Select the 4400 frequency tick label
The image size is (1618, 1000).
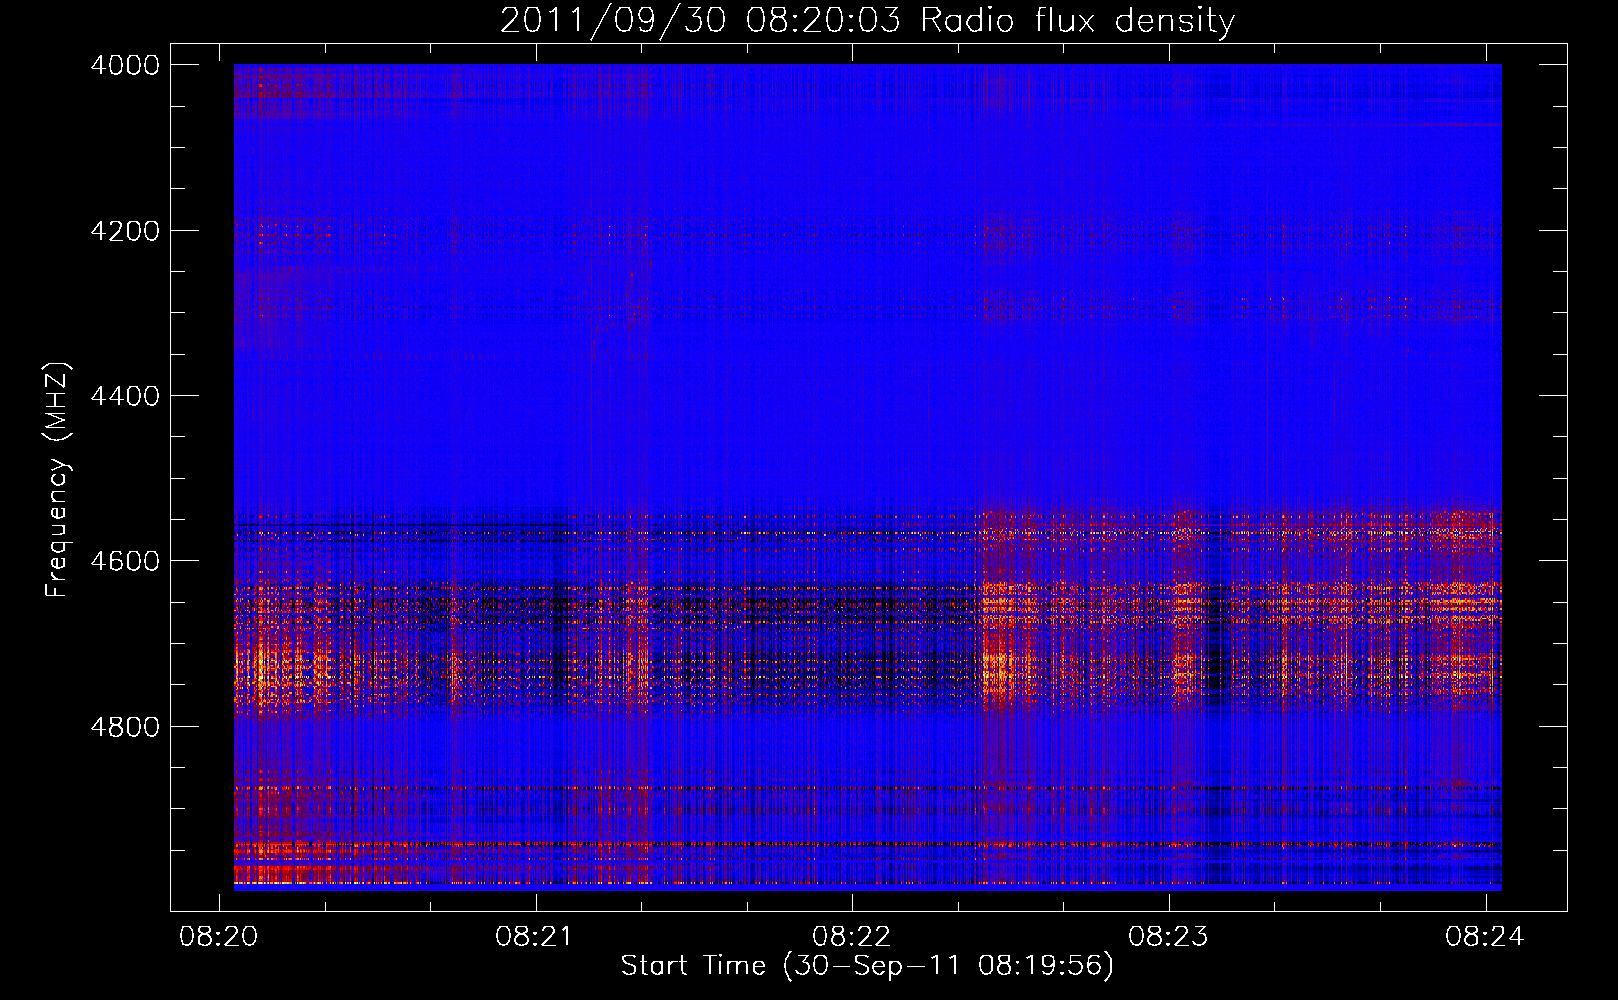click(x=125, y=396)
